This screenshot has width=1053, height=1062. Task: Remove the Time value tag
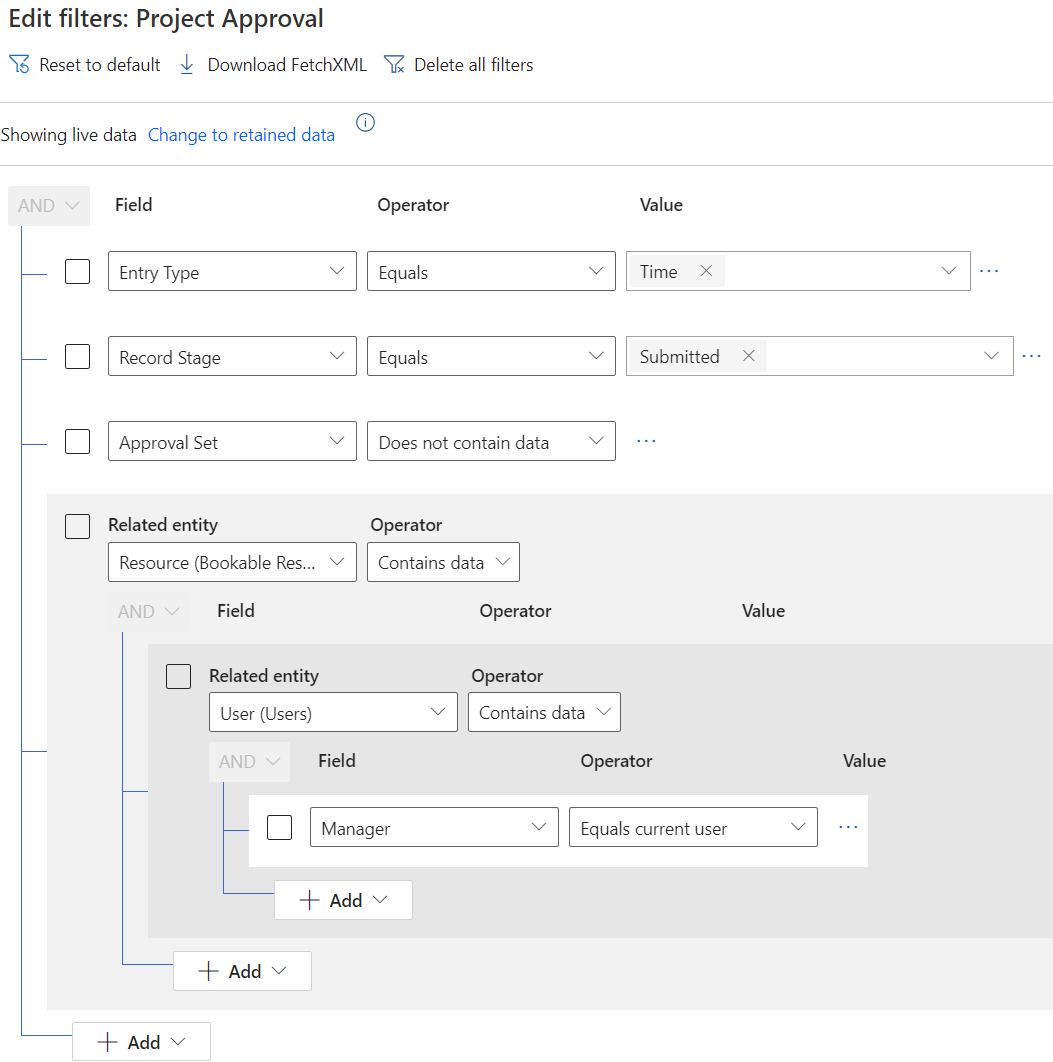tap(706, 271)
